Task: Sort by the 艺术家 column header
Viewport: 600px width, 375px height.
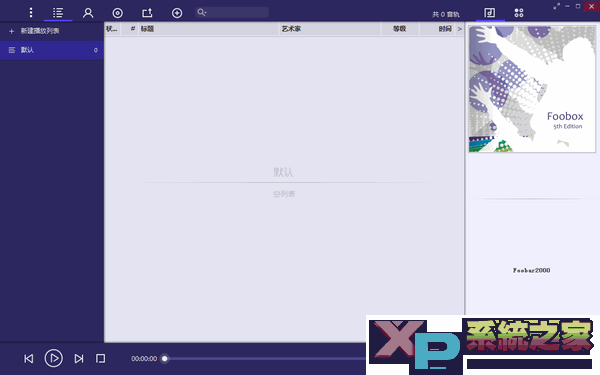Action: (330, 29)
